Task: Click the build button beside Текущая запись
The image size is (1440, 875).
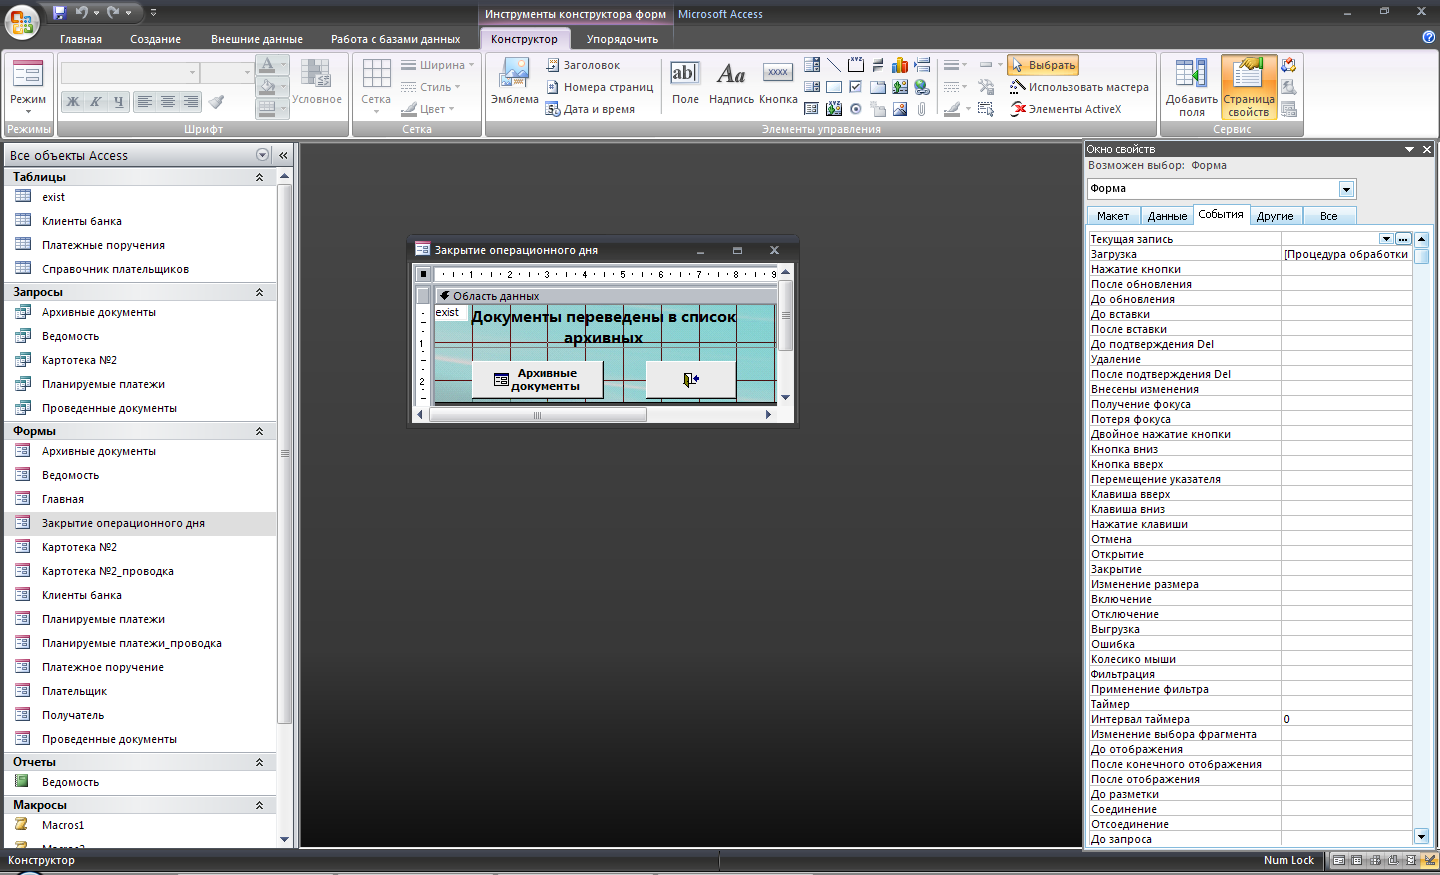Action: 1403,239
